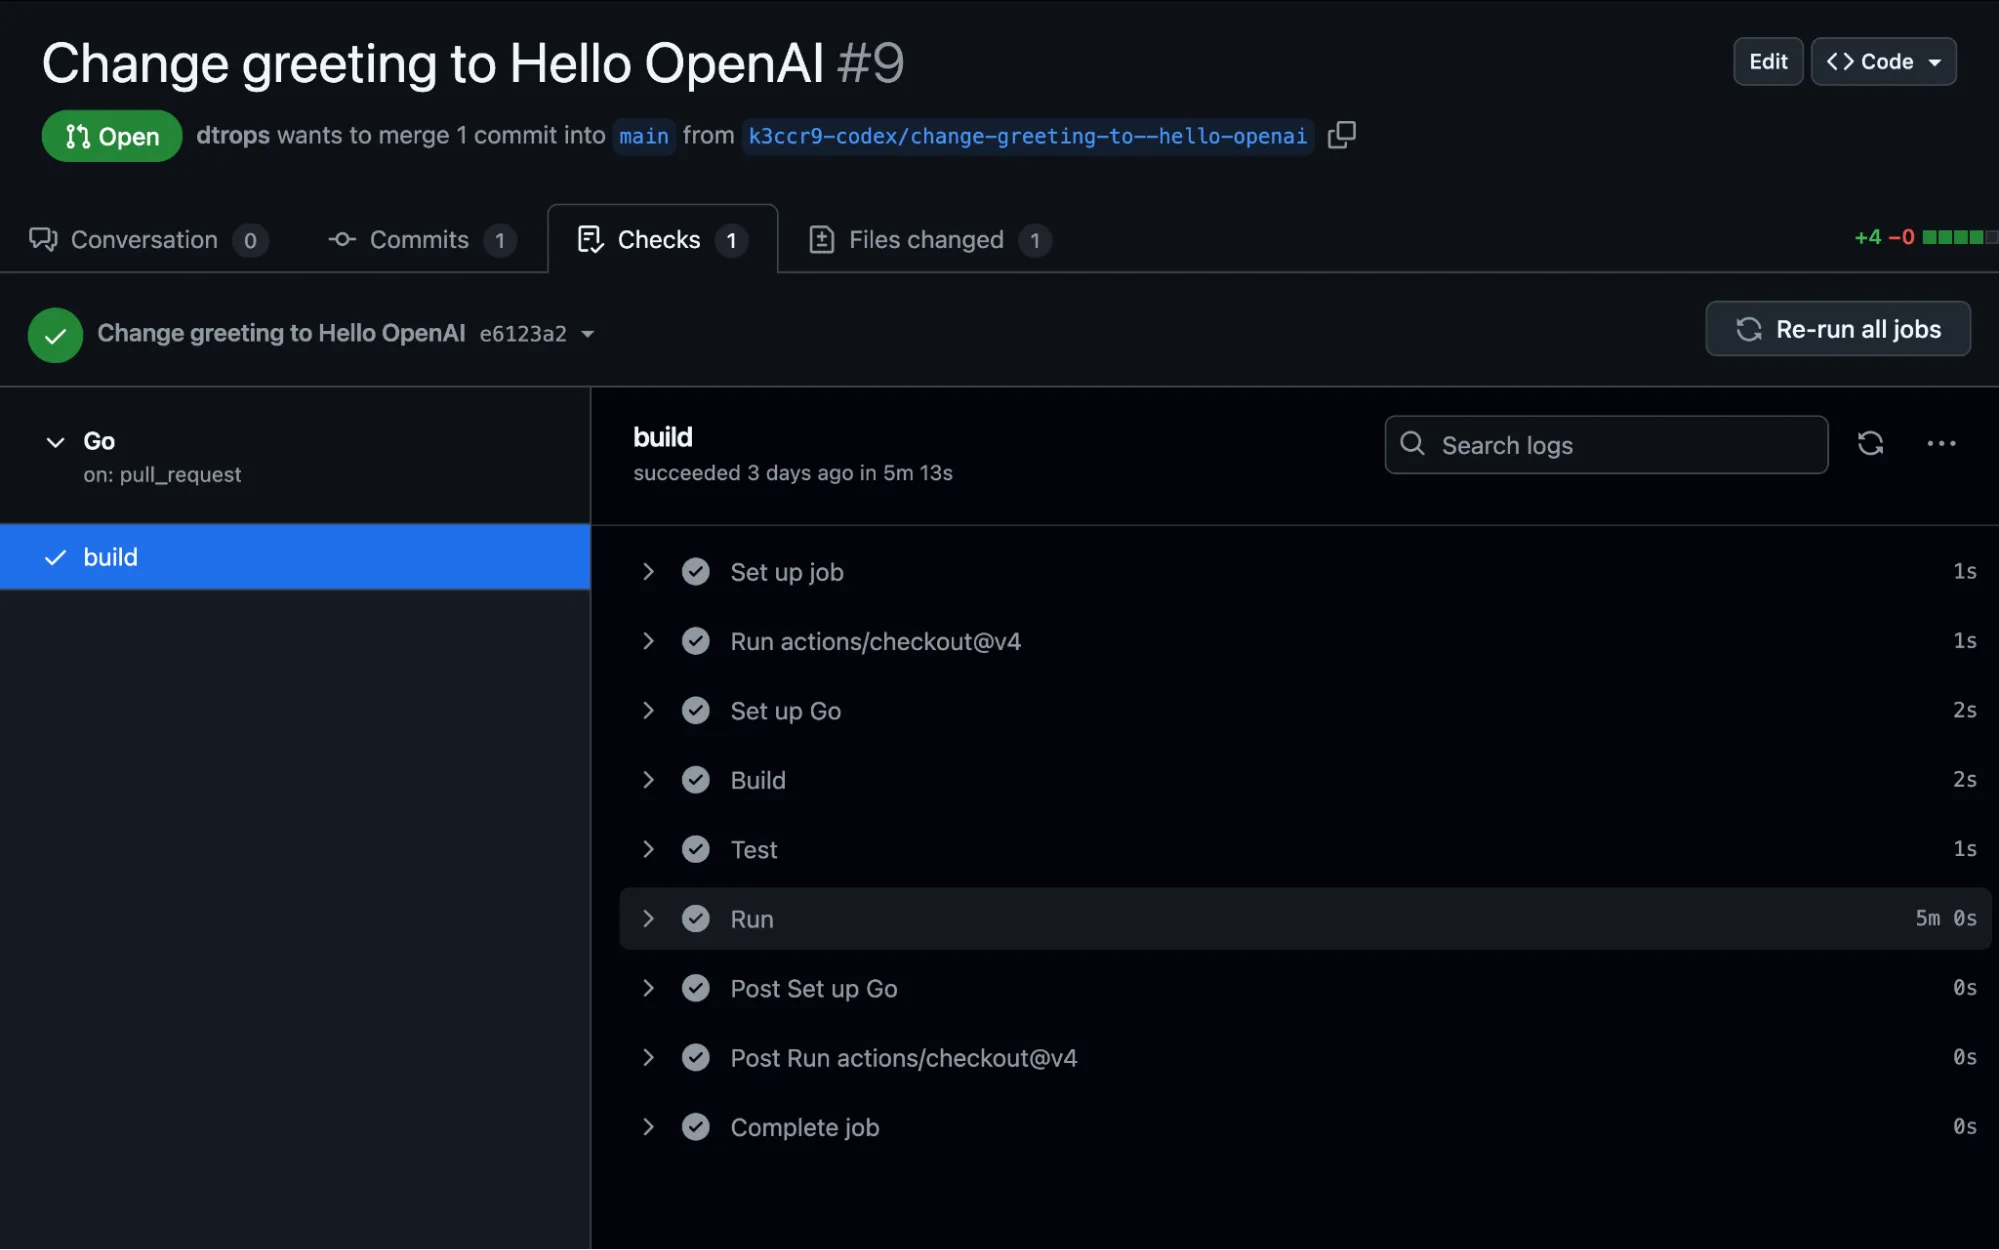Viewport: 1999px width, 1250px height.
Task: Click the success checkmark on the Run step
Action: pos(695,918)
